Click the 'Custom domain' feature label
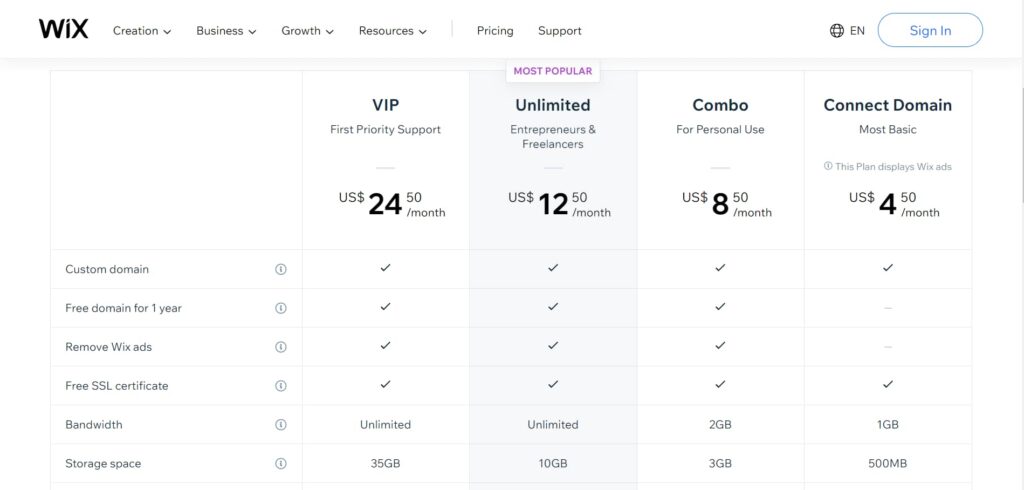This screenshot has height=490, width=1024. pos(107,269)
